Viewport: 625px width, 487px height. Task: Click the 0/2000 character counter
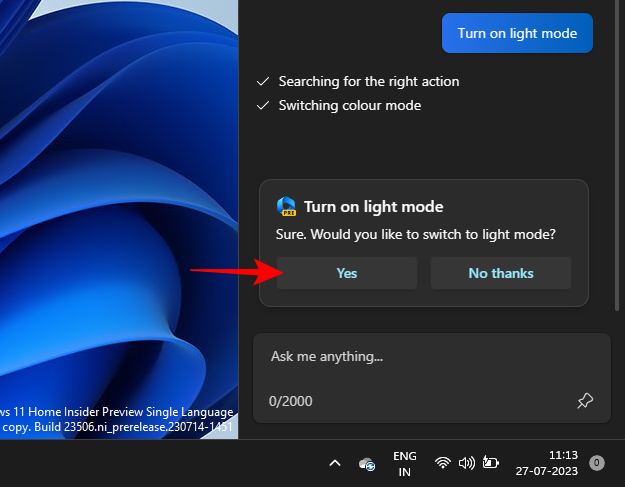(x=291, y=401)
